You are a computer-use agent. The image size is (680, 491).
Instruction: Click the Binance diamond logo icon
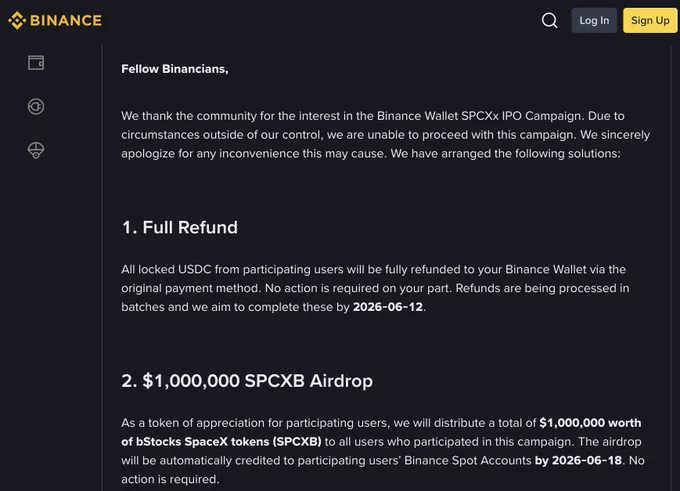[x=17, y=20]
